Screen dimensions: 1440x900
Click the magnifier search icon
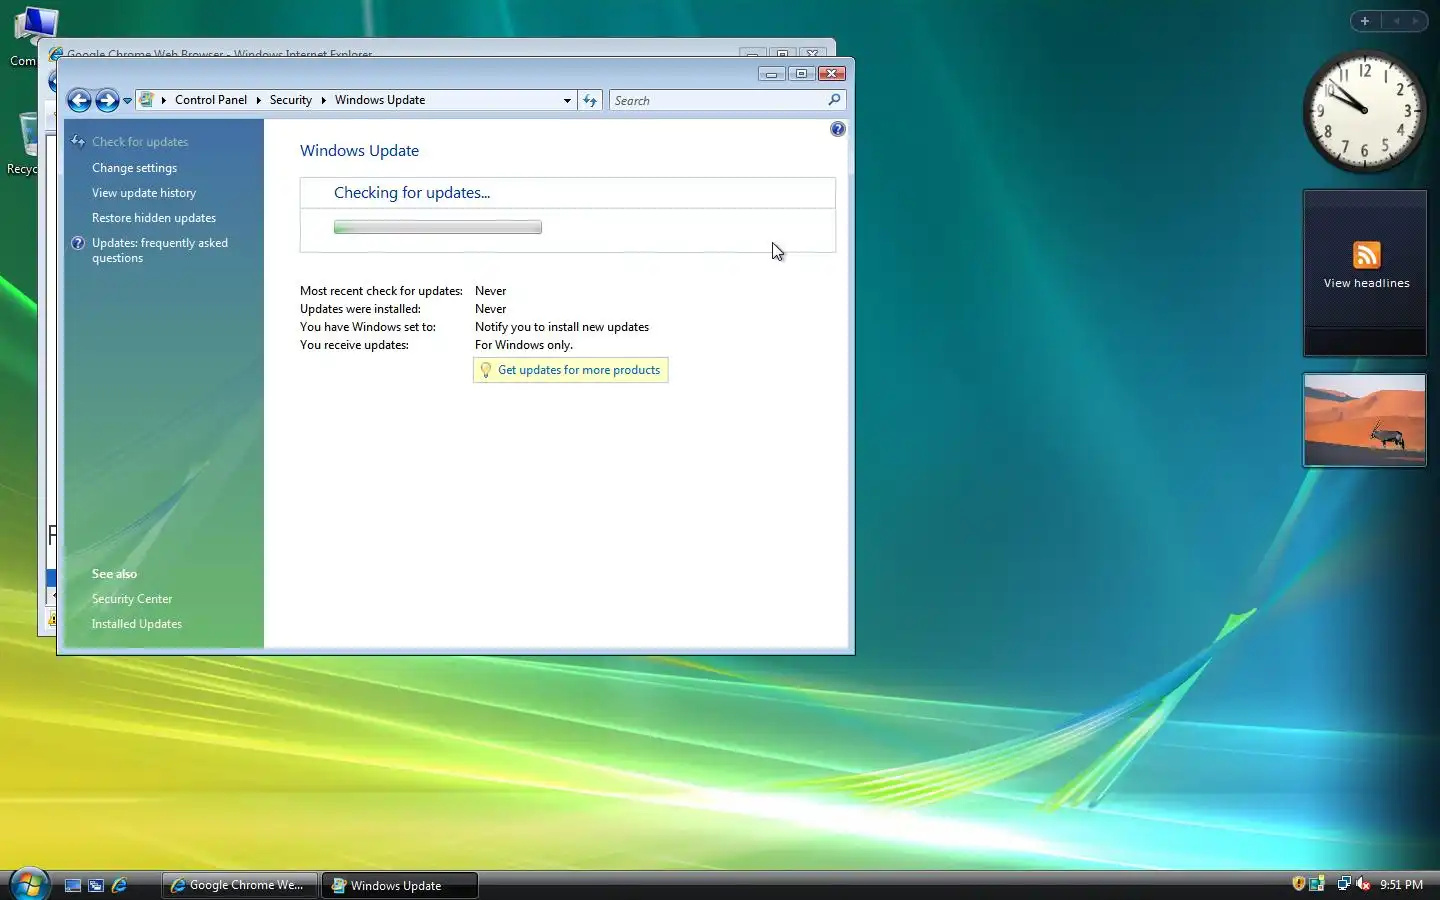(x=834, y=100)
